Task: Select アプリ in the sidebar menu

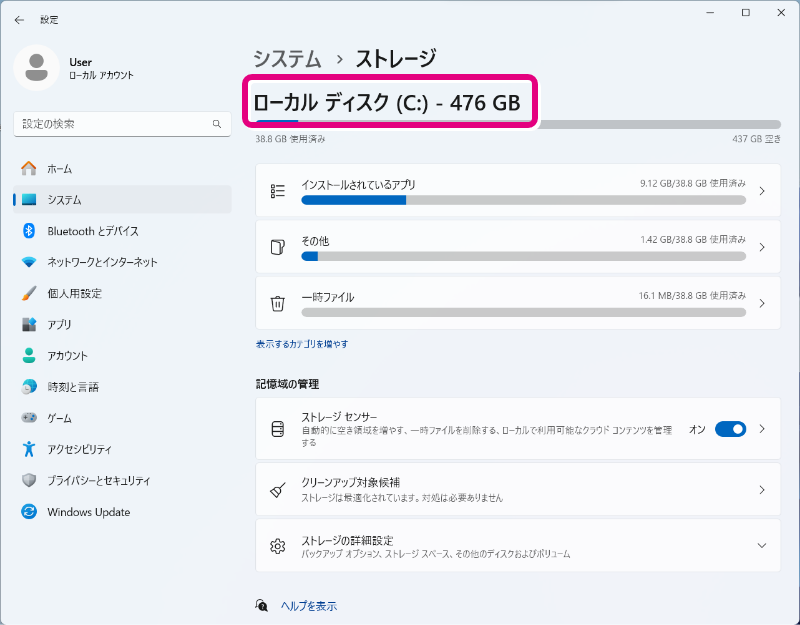Action: coord(59,325)
